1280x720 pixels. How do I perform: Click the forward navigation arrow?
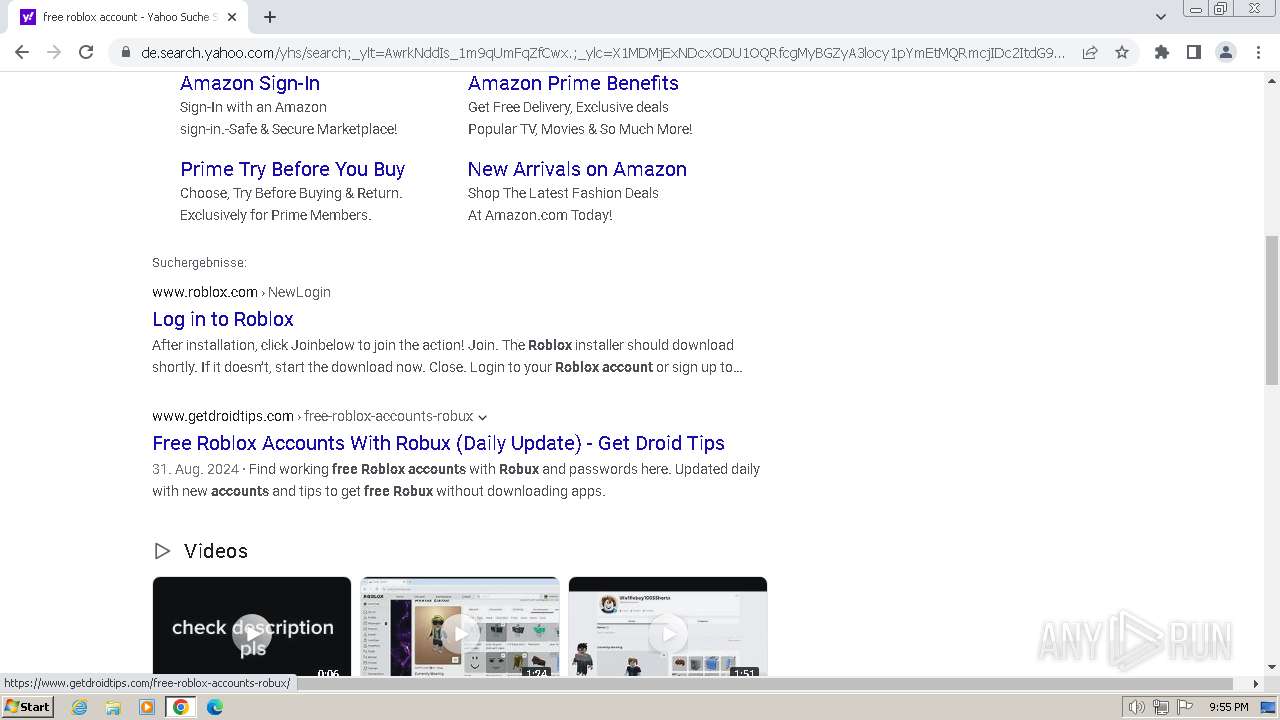click(x=54, y=53)
